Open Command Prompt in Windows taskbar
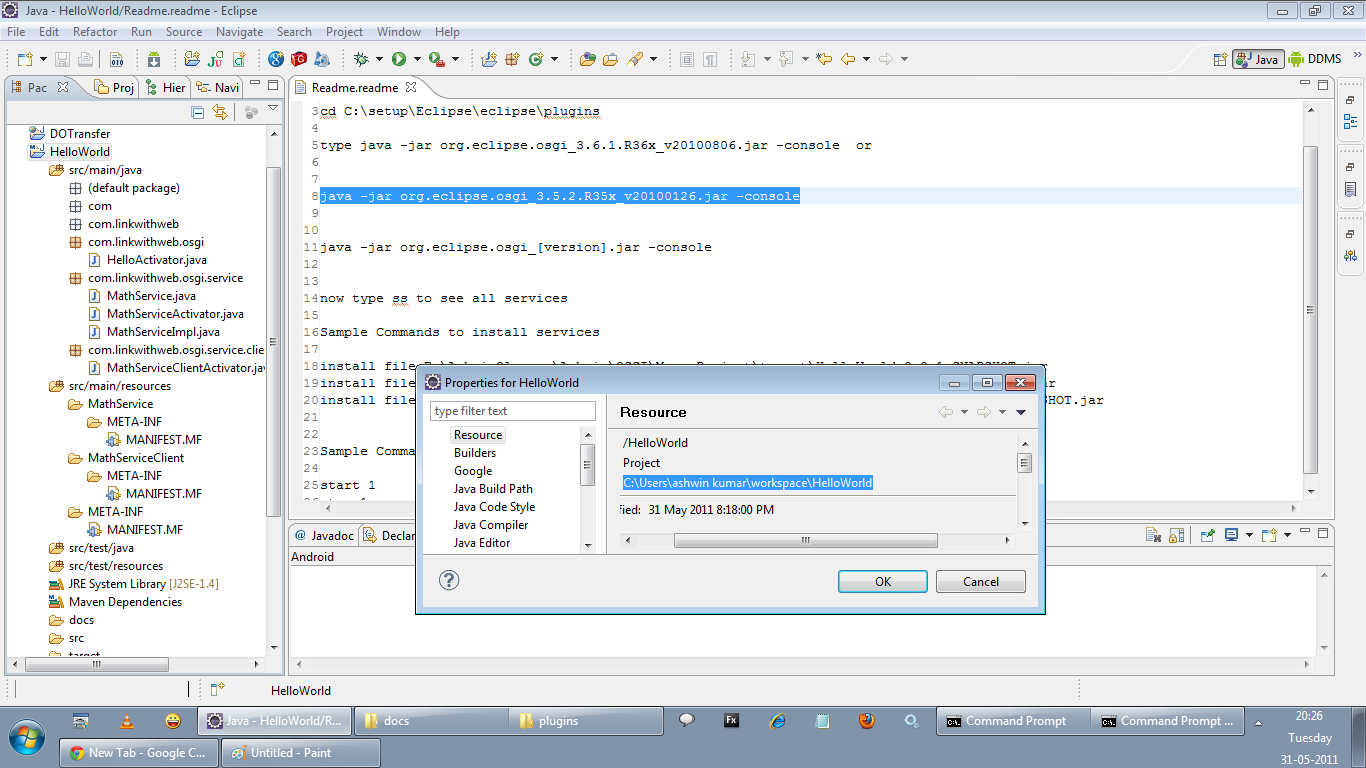The height and width of the screenshot is (768, 1366). click(1016, 721)
